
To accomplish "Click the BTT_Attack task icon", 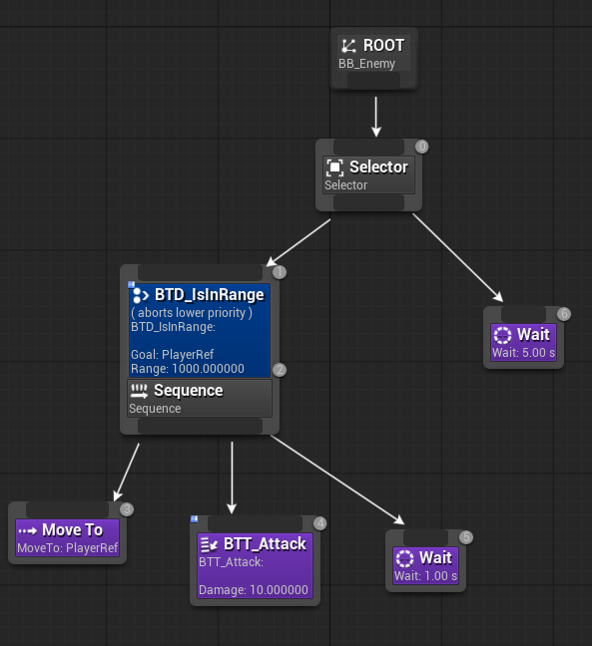I will click(x=209, y=545).
